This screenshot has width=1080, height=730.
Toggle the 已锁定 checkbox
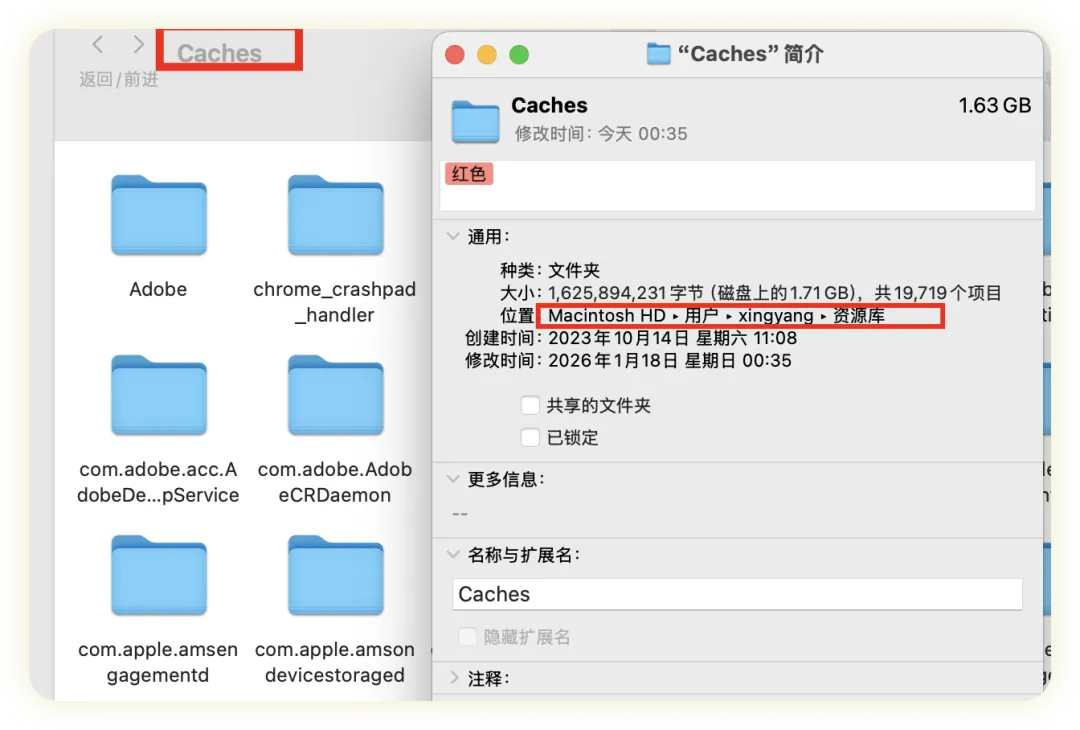(530, 437)
